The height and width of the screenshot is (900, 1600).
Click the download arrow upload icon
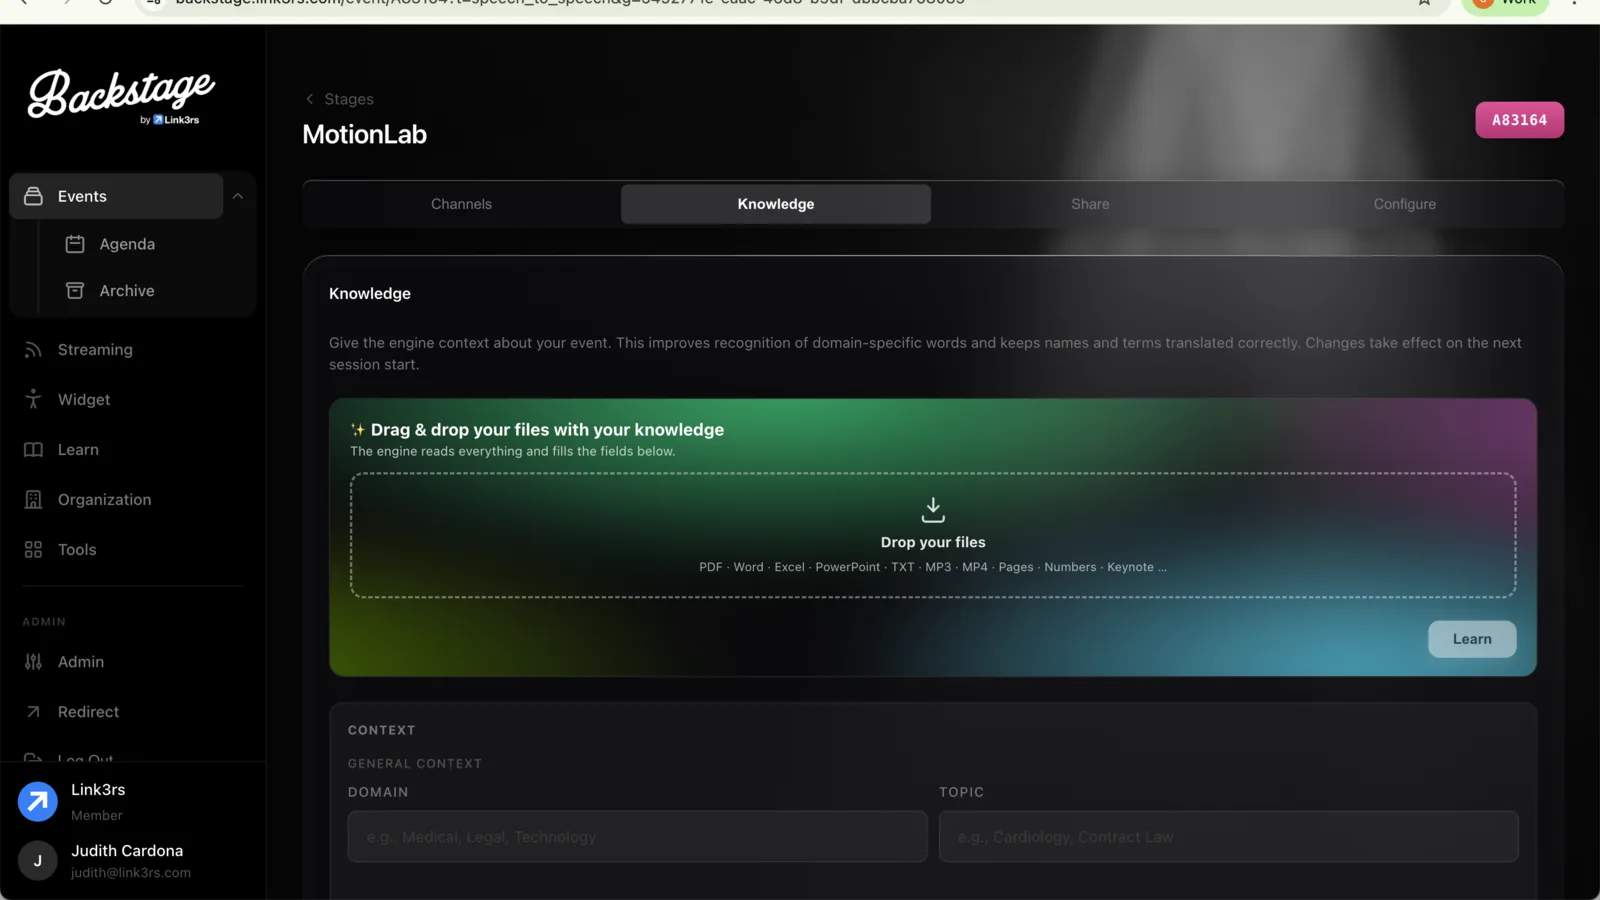(x=933, y=510)
